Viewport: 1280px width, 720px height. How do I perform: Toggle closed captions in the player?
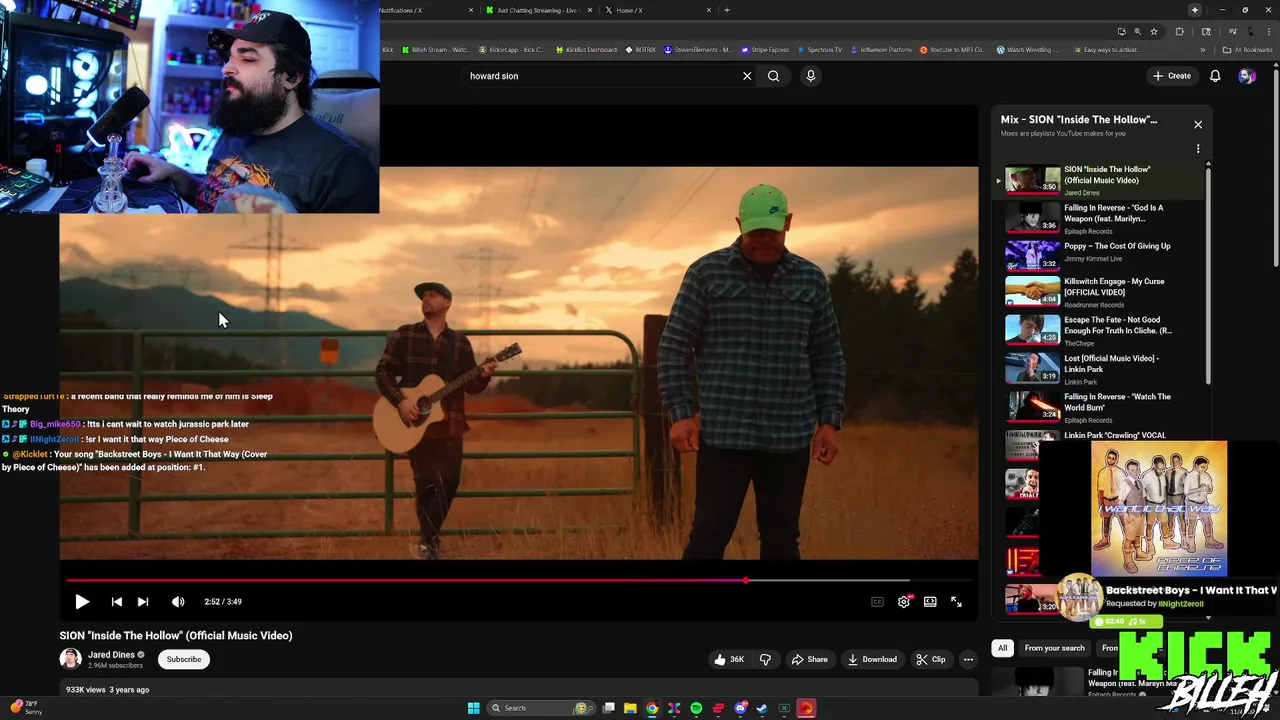tap(877, 602)
